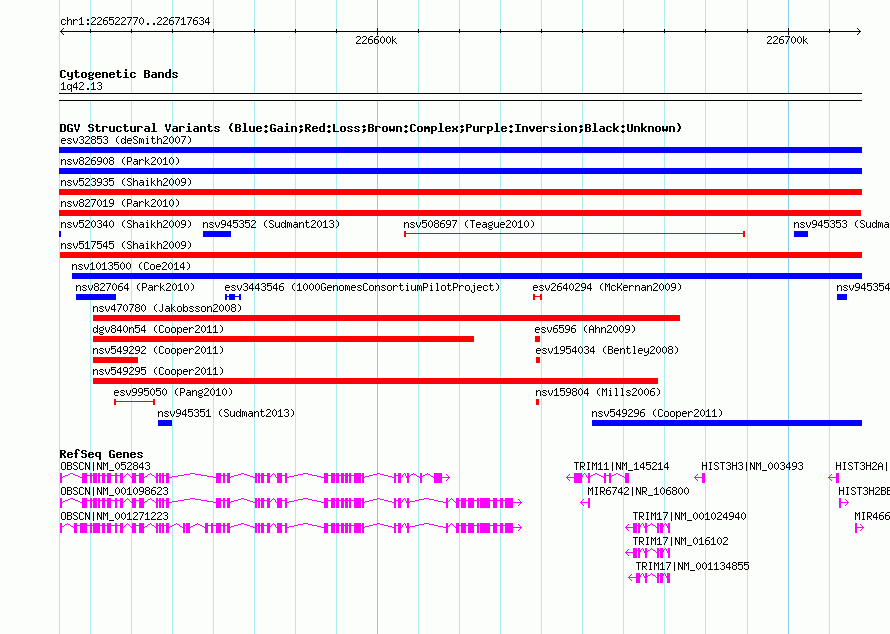Screen dimensions: 890x634
Task: Select nsv549296 (Cooper2011) label
Action: [657, 413]
